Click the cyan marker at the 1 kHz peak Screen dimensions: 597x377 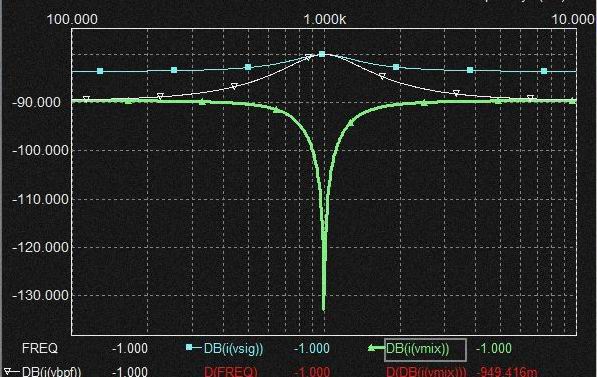322,54
